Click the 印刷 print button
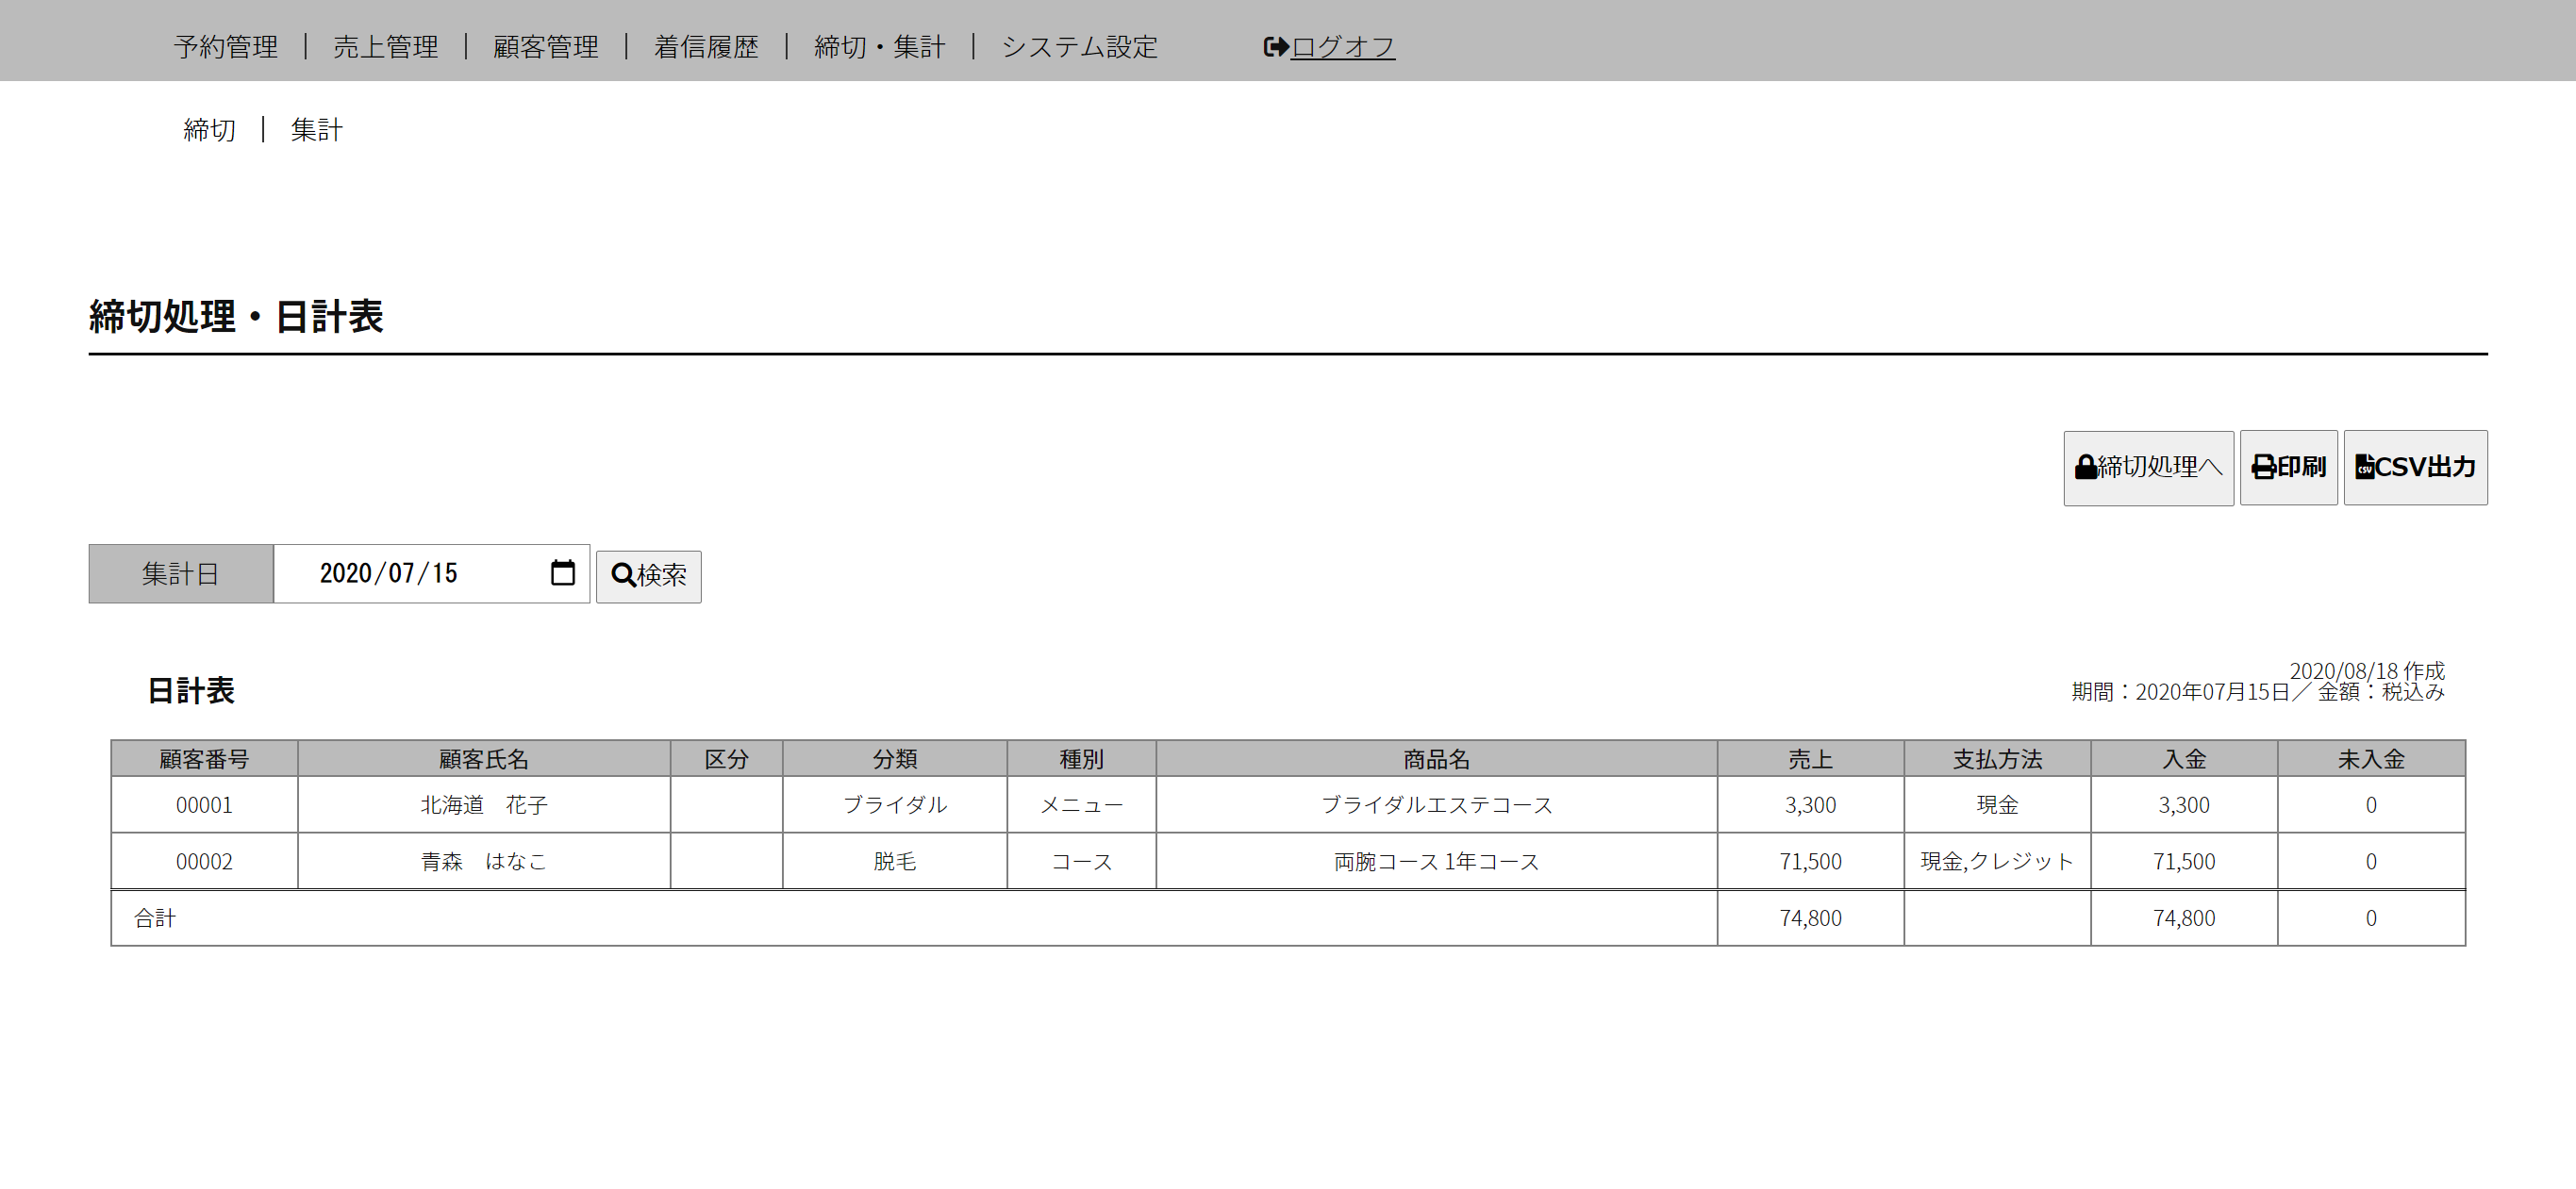Viewport: 2576px width, 1189px height. pos(2288,468)
